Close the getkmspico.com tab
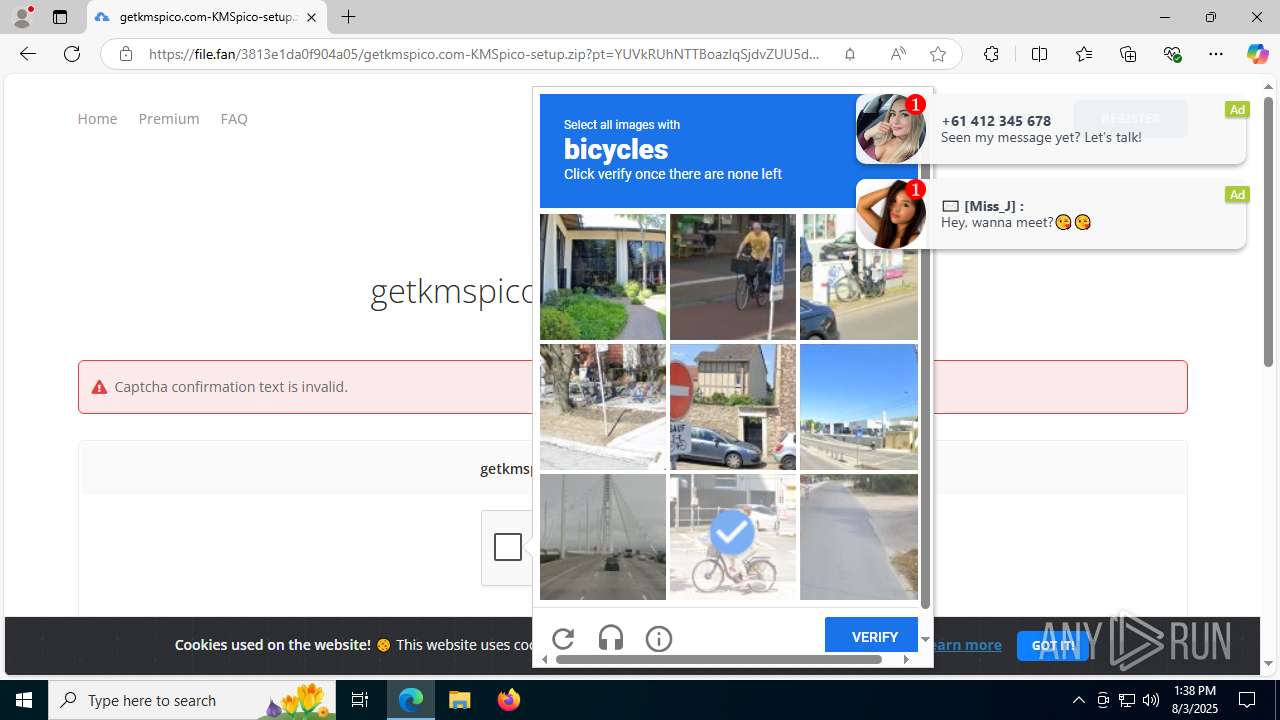This screenshot has width=1280, height=720. point(311,17)
